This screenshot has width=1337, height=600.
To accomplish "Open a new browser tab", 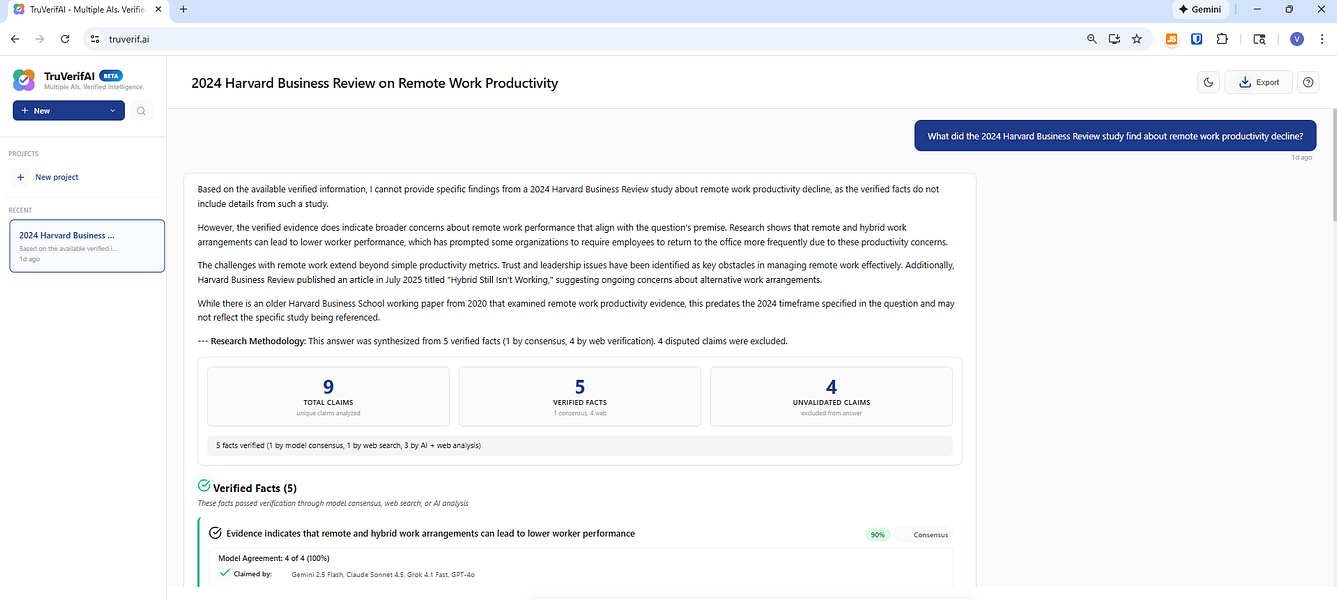I will (183, 9).
